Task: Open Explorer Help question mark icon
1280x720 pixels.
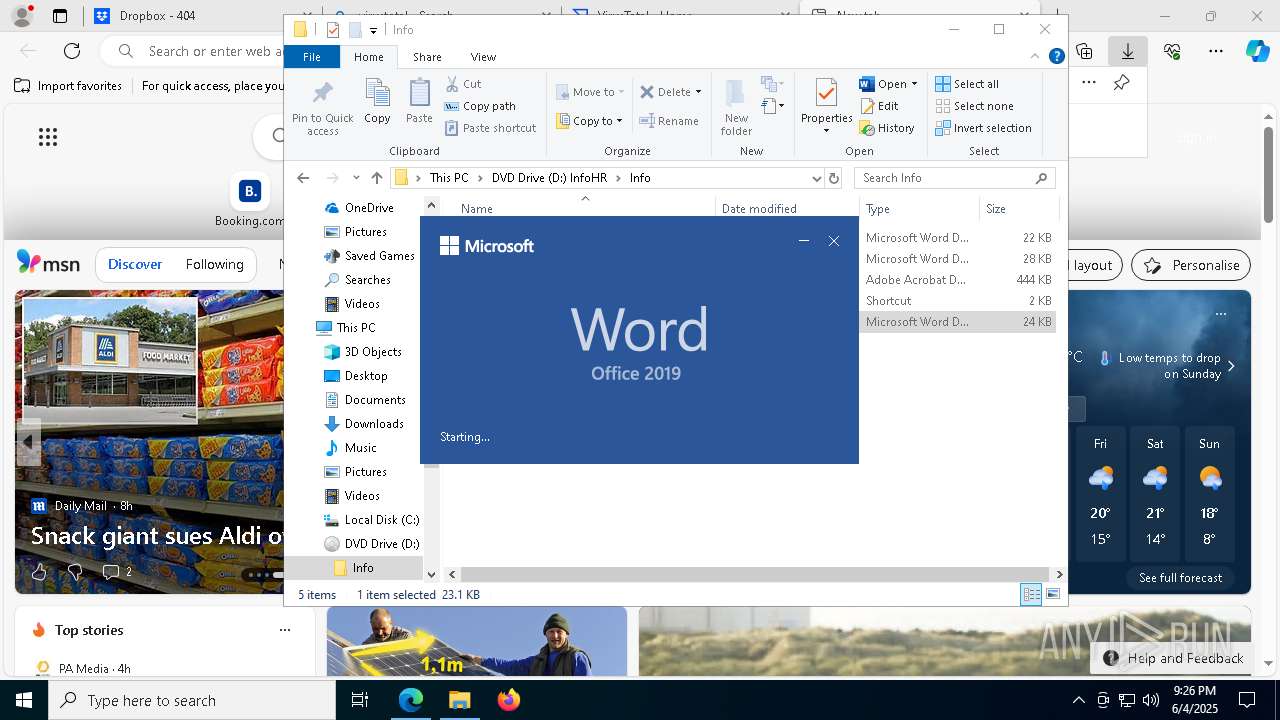Action: (1056, 57)
